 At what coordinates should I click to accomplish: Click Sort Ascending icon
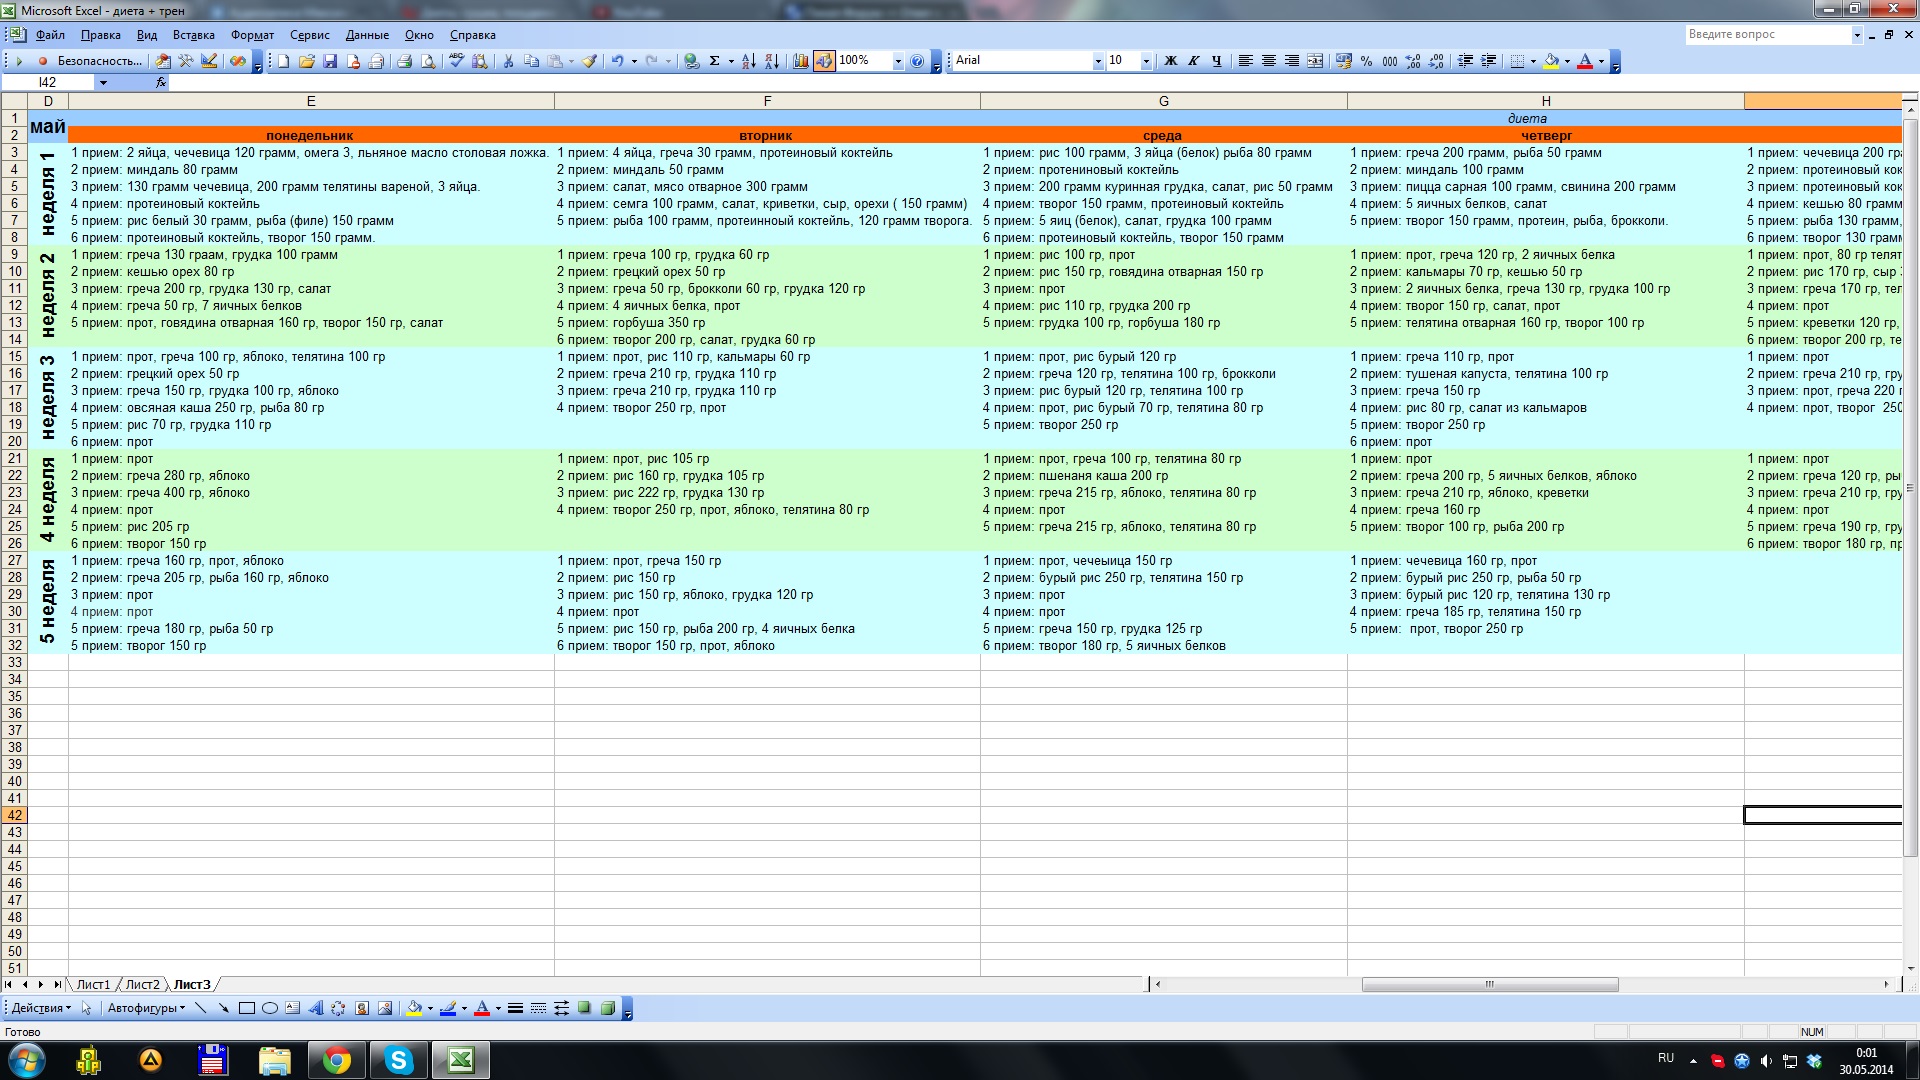tap(749, 61)
